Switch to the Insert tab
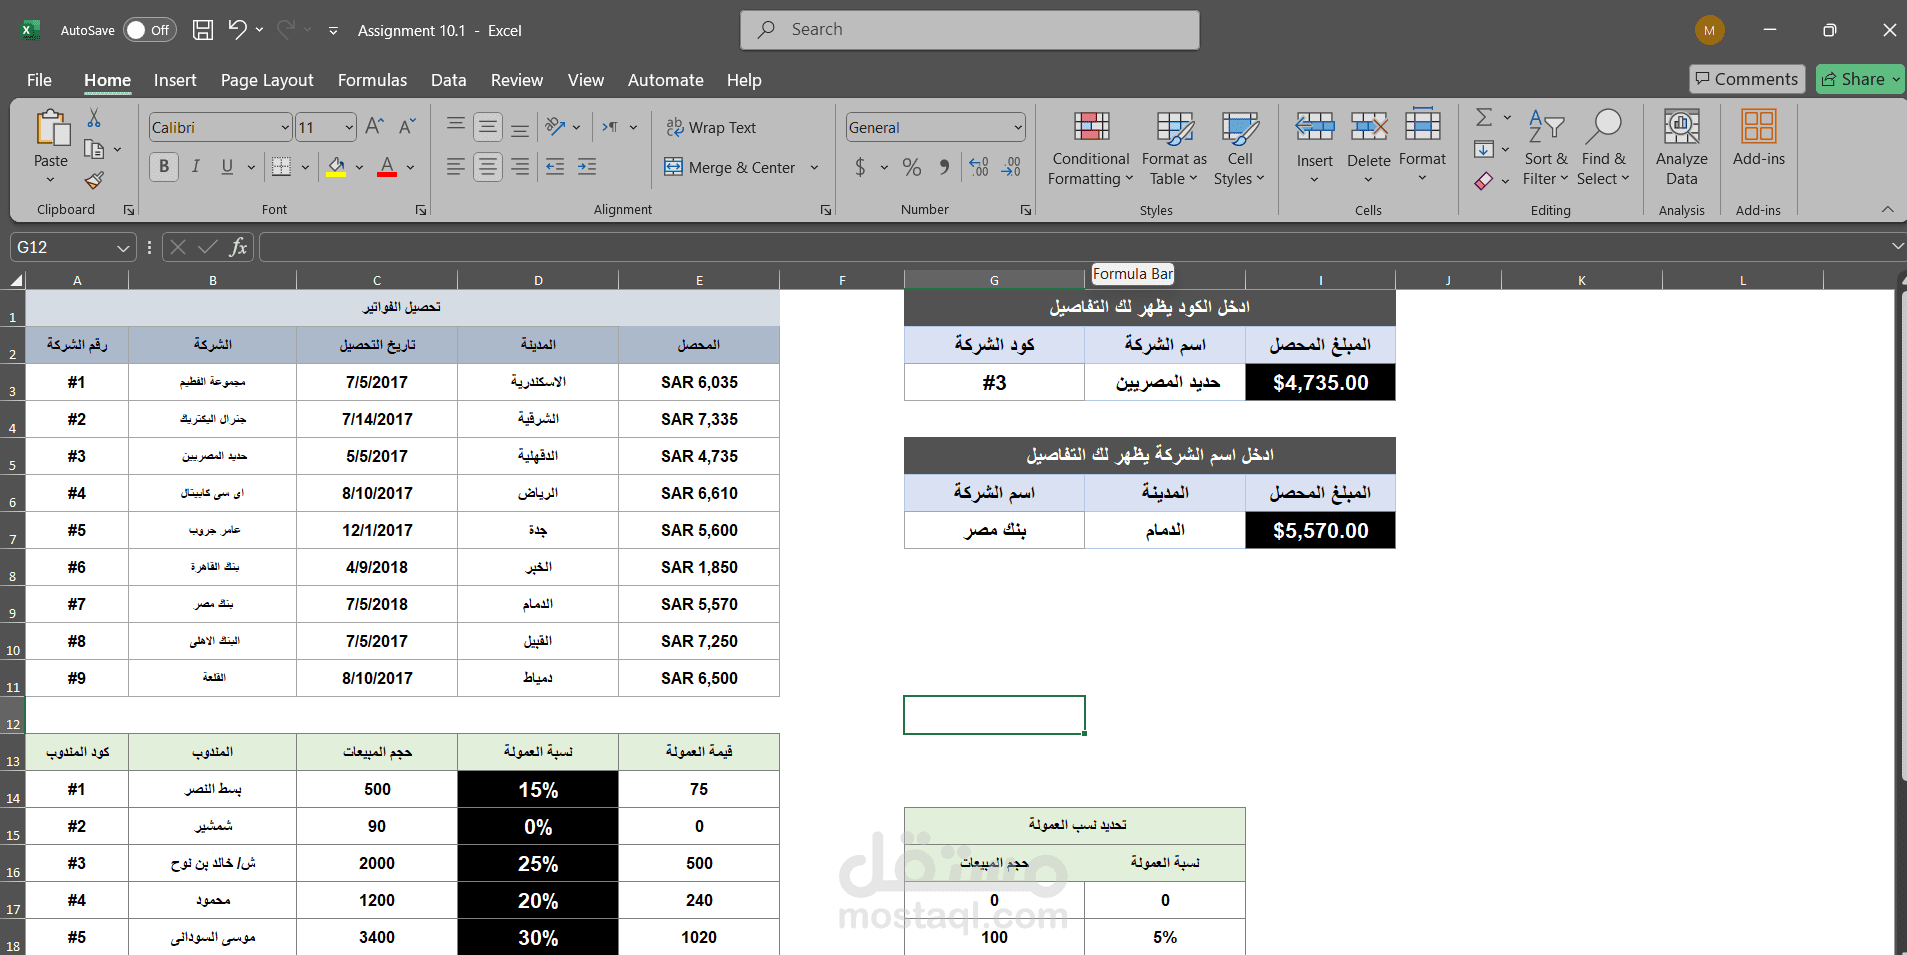The image size is (1907, 955). (x=175, y=80)
